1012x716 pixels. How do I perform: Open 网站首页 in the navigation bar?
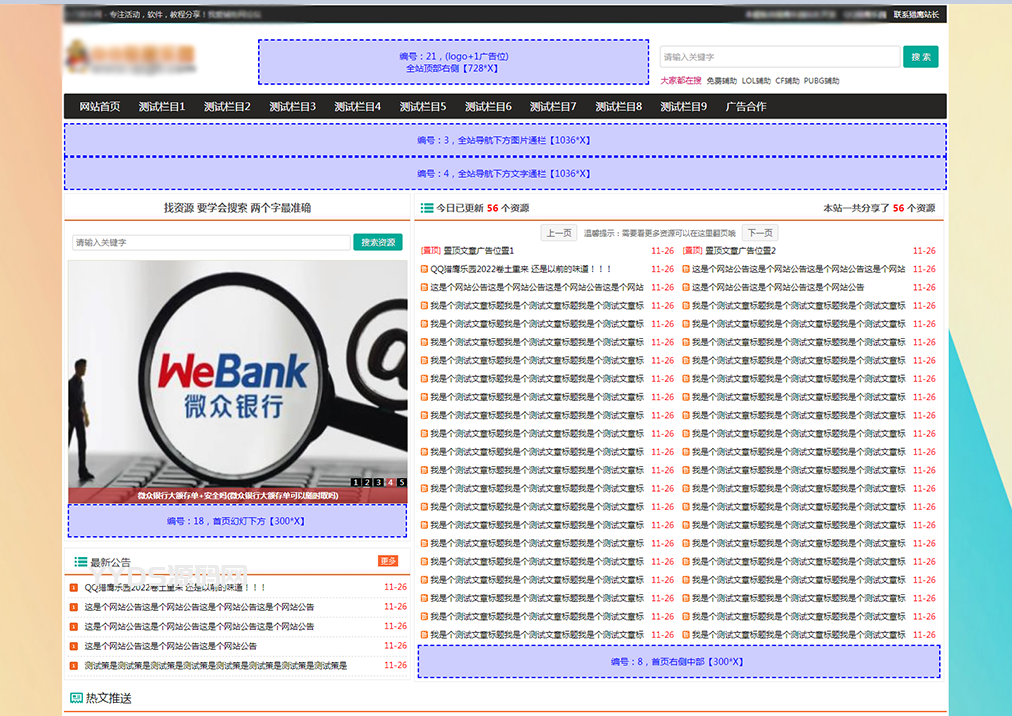100,106
